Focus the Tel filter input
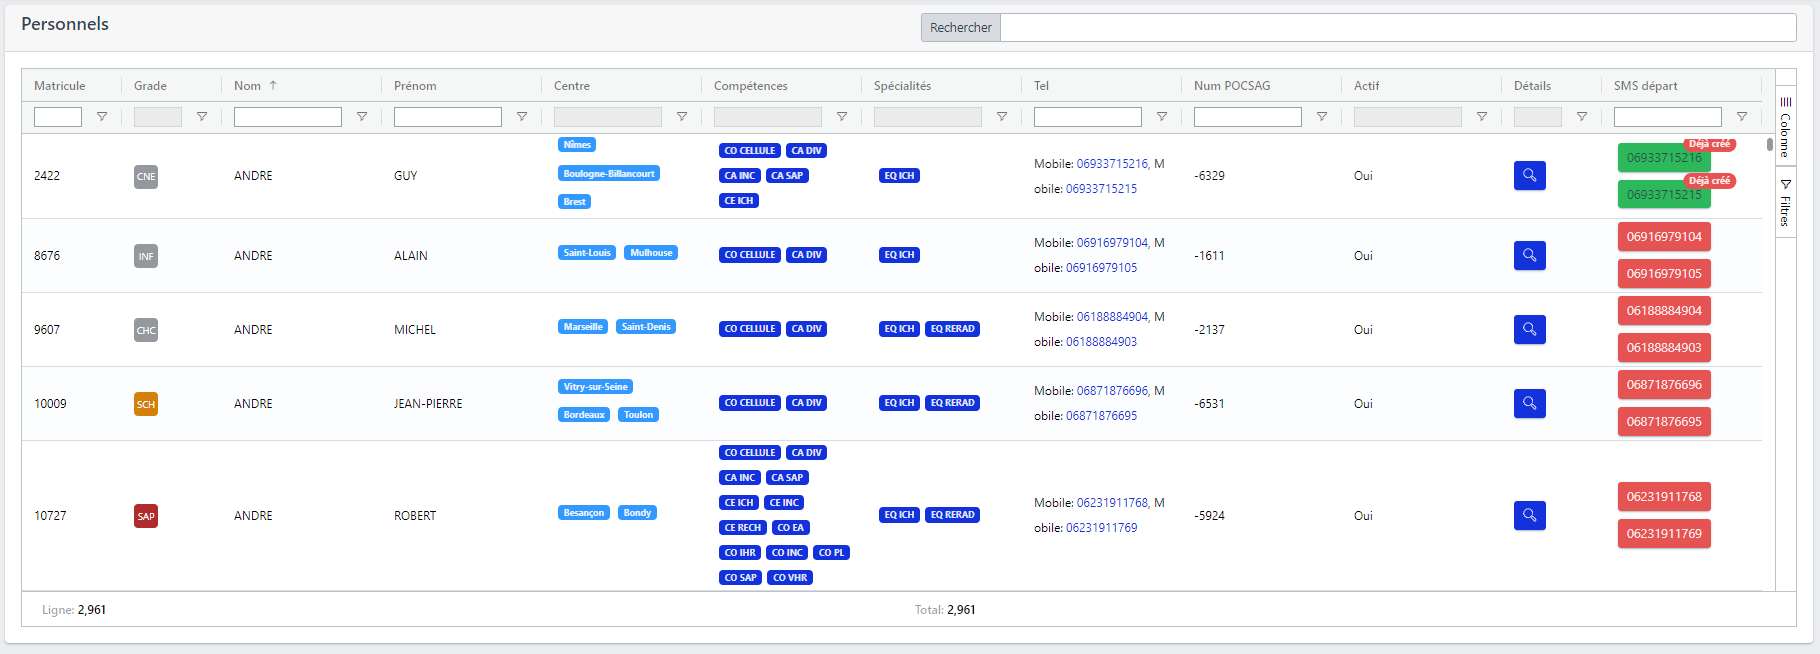This screenshot has width=1820, height=654. point(1088,117)
